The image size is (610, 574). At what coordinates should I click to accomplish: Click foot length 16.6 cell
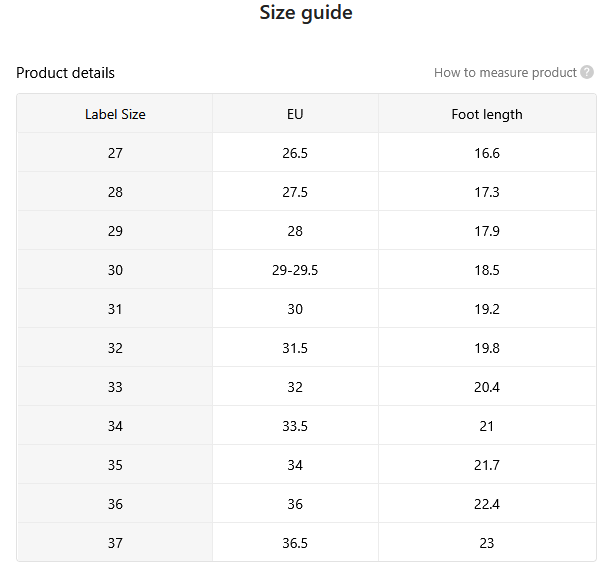(x=487, y=153)
